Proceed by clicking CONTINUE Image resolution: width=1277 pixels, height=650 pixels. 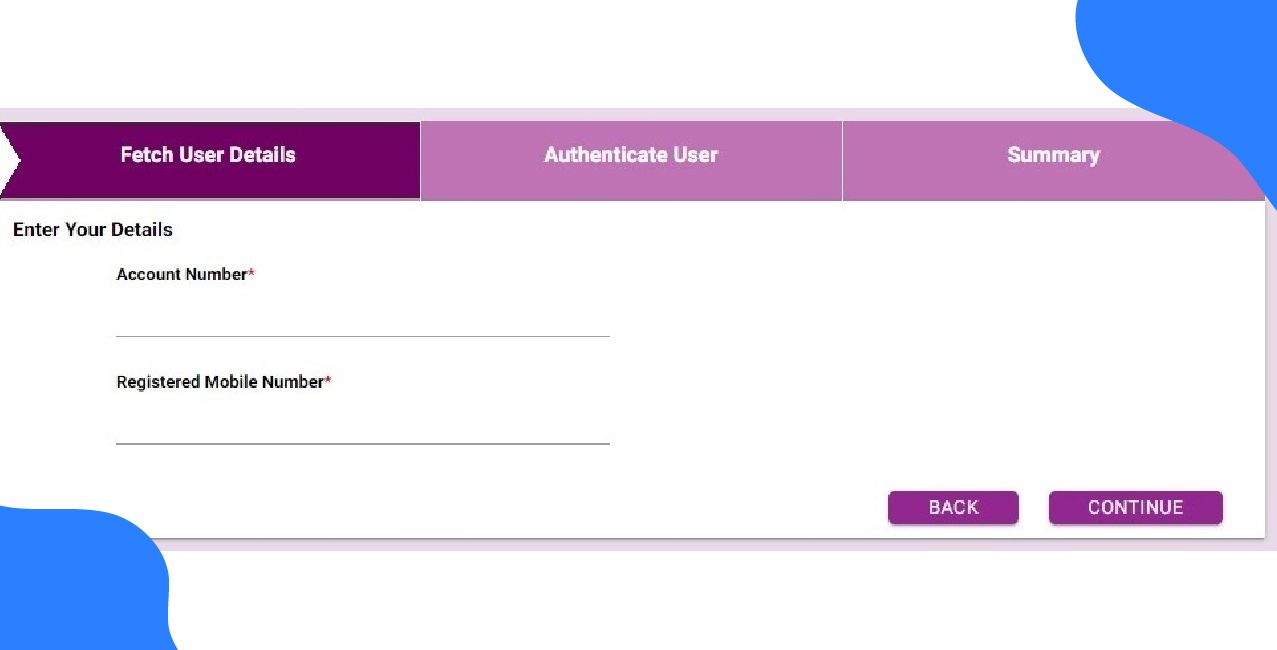click(1135, 507)
